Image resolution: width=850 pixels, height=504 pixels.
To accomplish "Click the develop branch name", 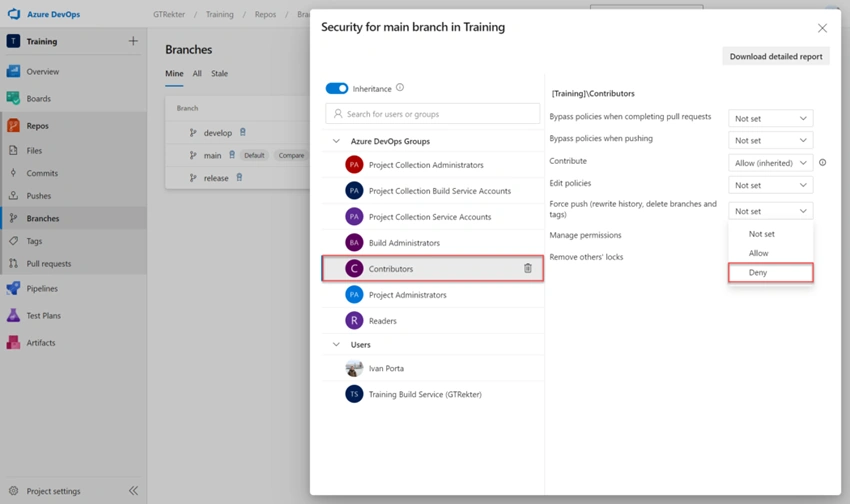I will pyautogui.click(x=217, y=133).
